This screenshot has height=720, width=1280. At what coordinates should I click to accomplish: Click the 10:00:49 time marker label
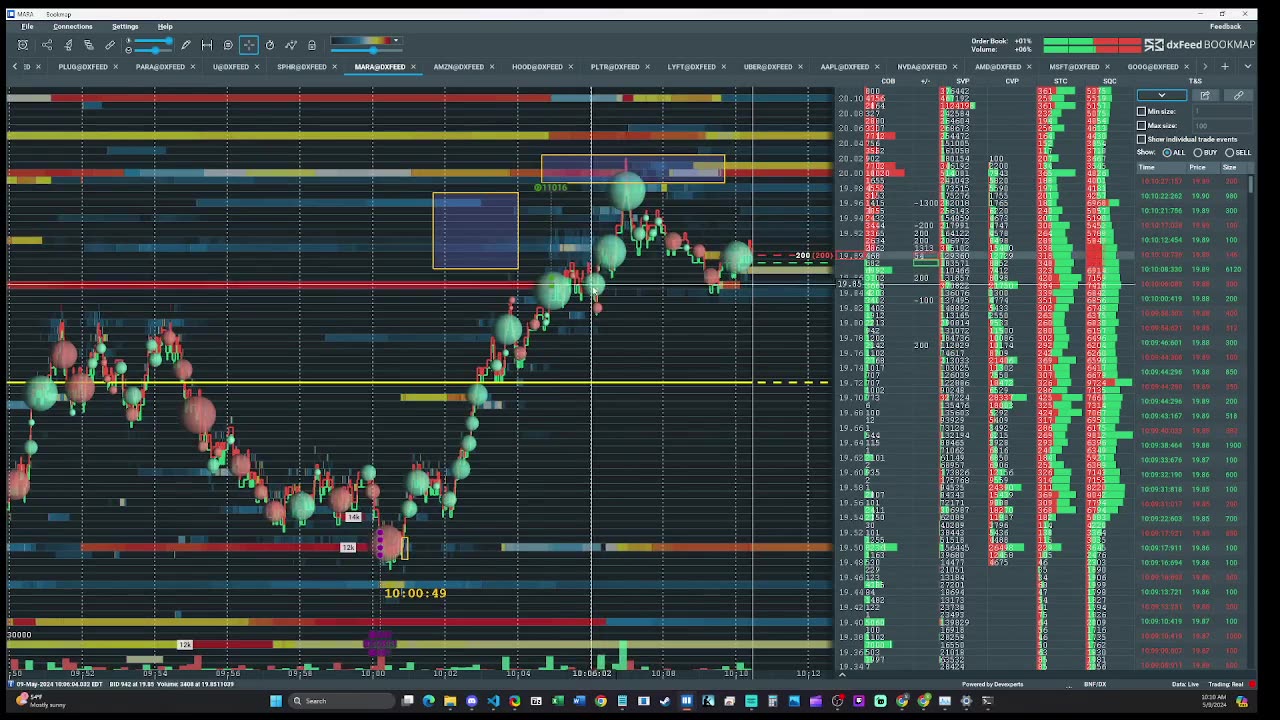[415, 593]
